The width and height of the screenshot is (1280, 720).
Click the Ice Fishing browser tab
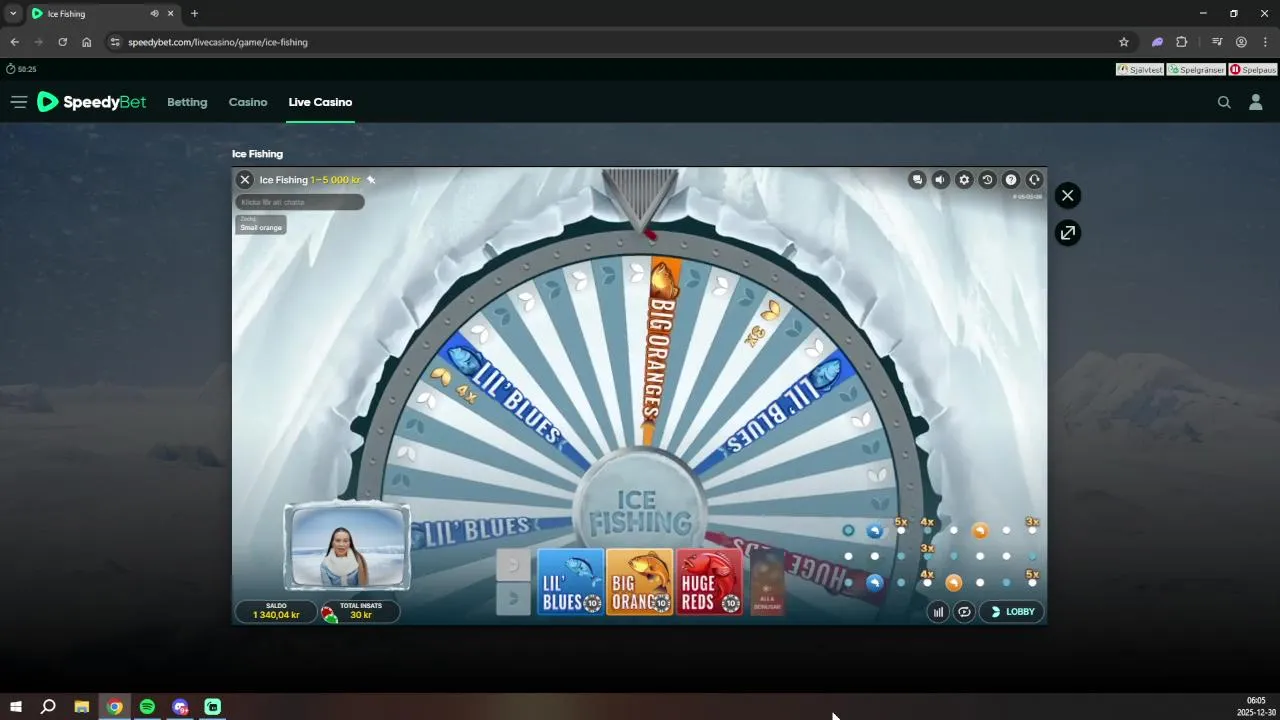(x=102, y=14)
